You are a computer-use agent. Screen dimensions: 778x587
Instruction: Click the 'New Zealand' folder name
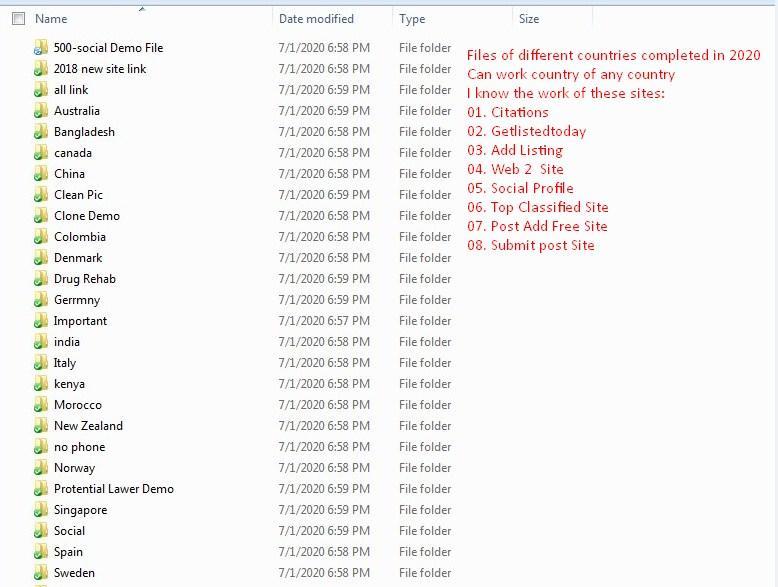(88, 426)
